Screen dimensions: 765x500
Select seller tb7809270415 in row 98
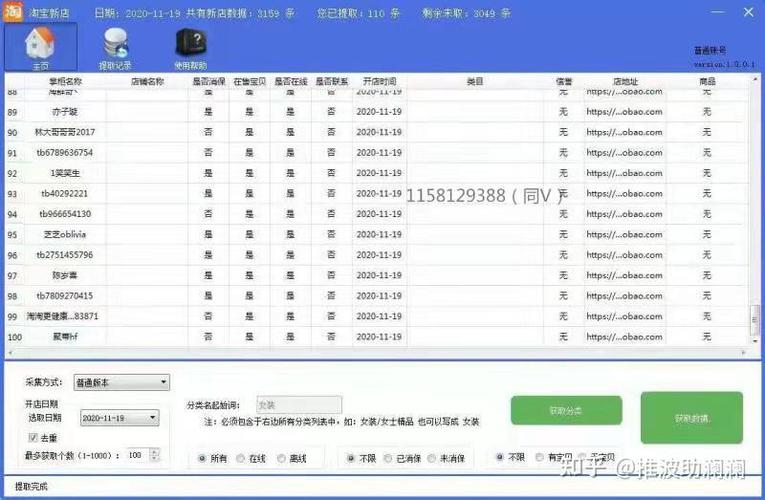[x=65, y=296]
